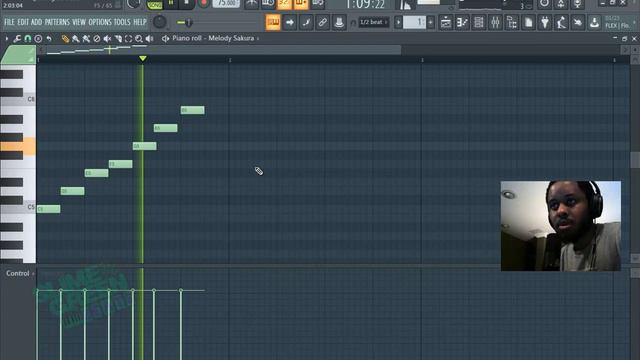The height and width of the screenshot is (360, 640).
Task: Open the Piano roll view icon
Action: point(462,22)
